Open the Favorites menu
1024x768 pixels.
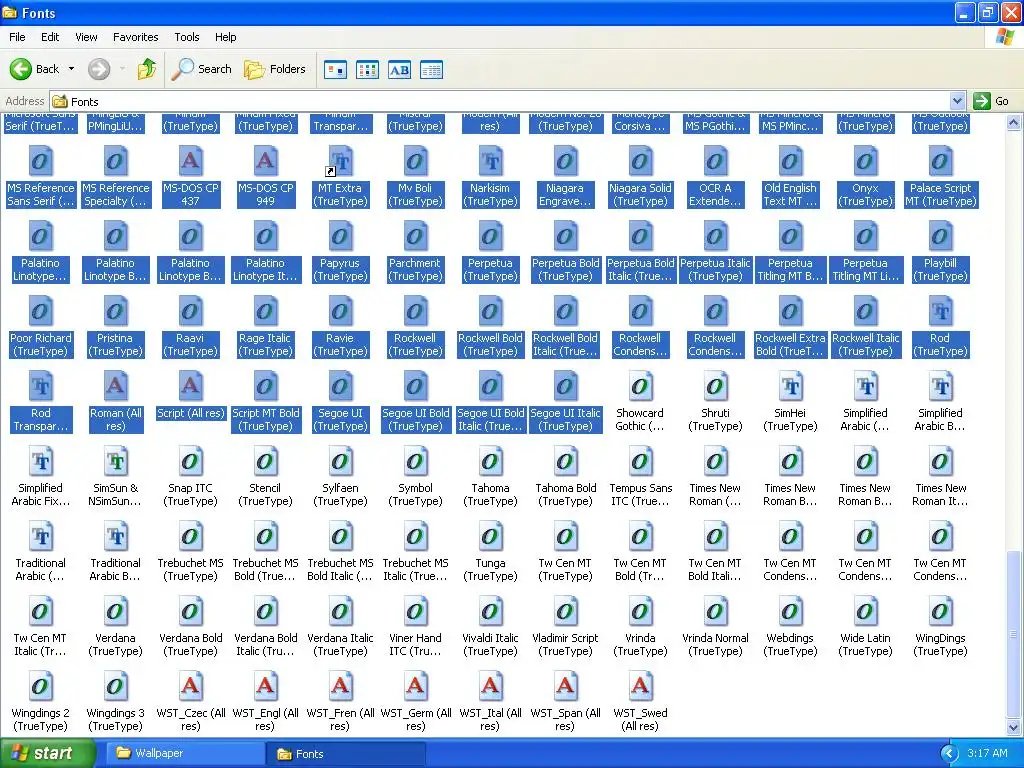point(135,37)
